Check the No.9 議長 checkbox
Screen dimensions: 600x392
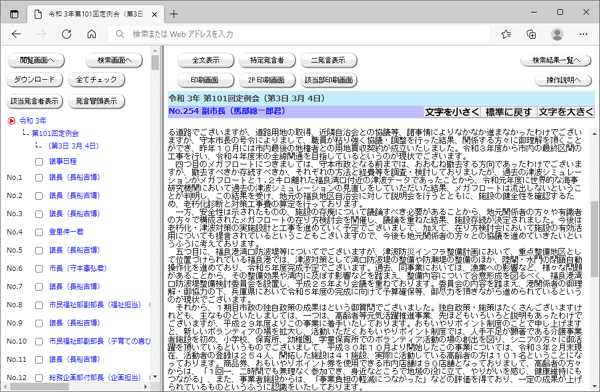point(39,323)
